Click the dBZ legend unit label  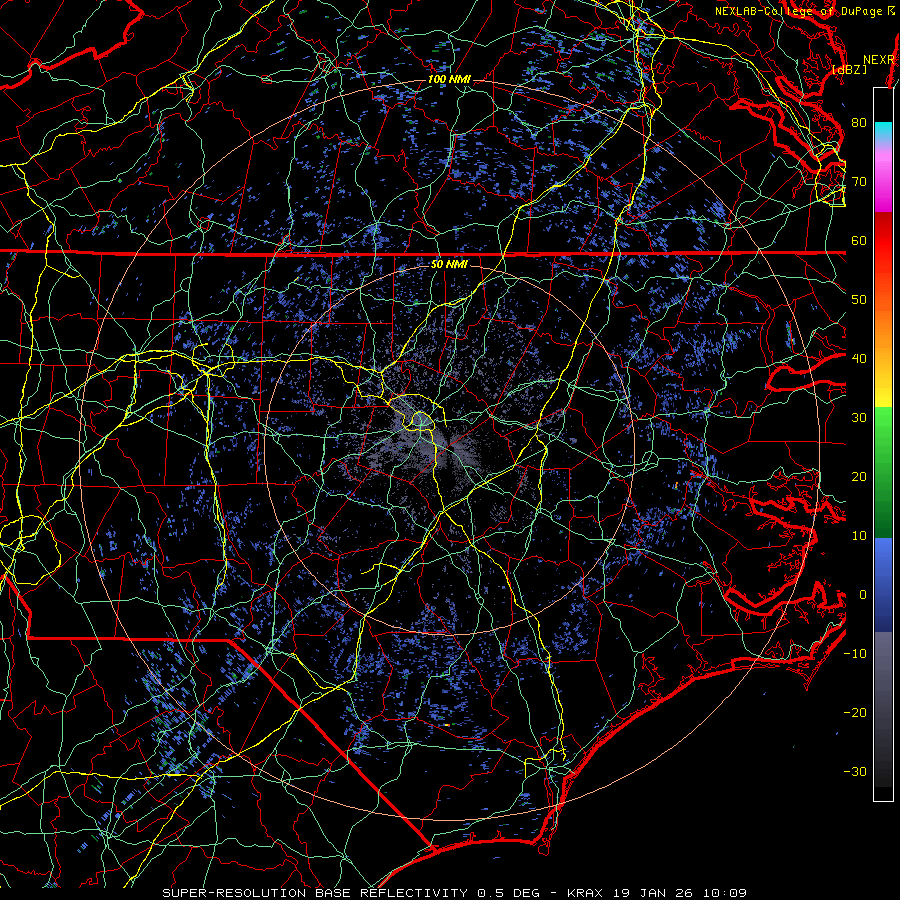pos(850,70)
